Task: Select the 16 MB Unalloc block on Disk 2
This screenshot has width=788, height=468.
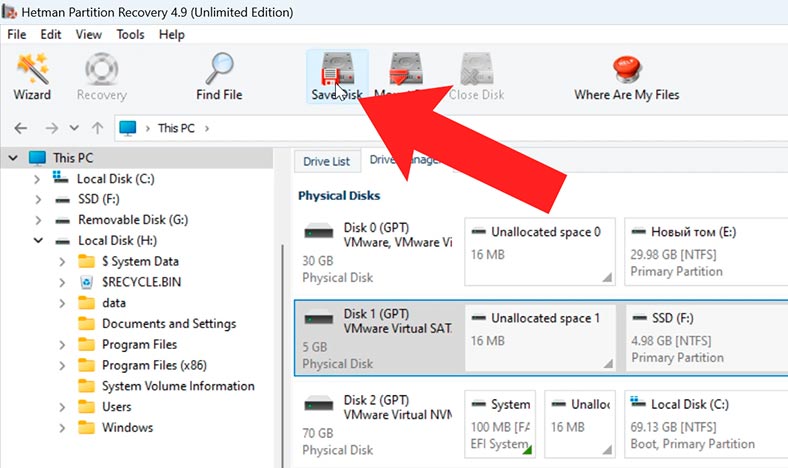Action: pos(580,424)
